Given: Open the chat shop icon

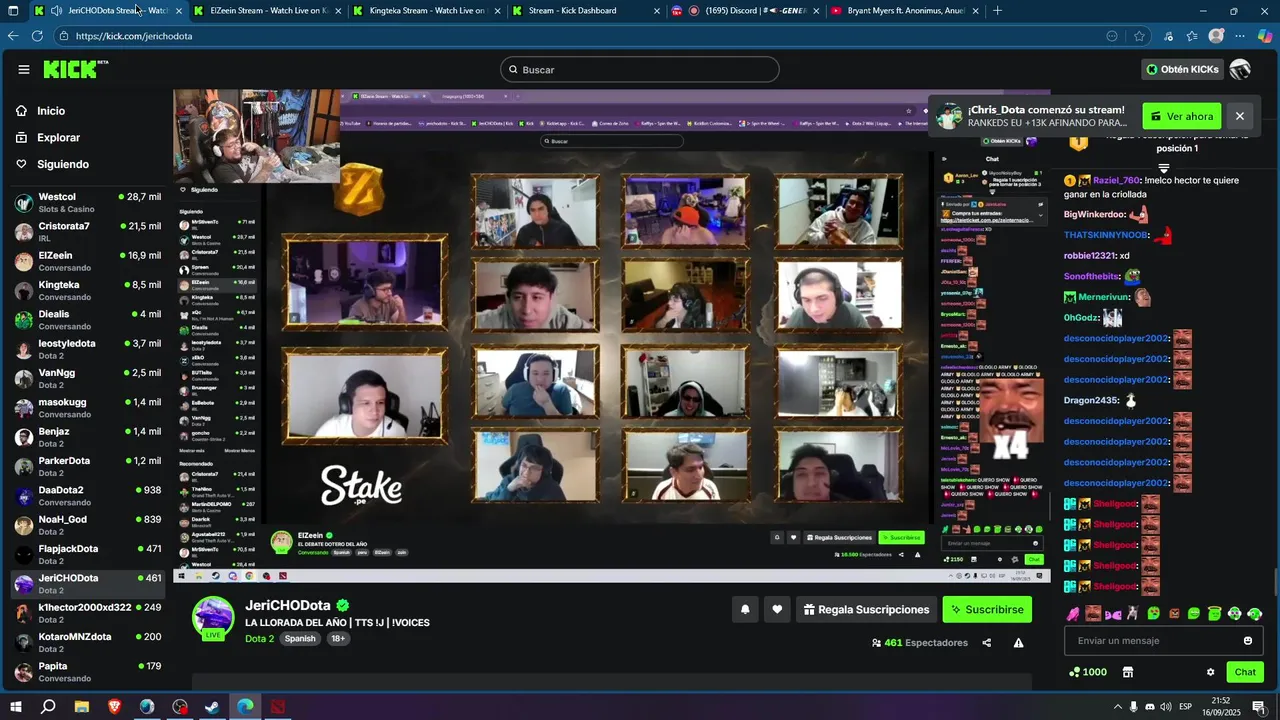Looking at the screenshot, I should (x=1128, y=672).
